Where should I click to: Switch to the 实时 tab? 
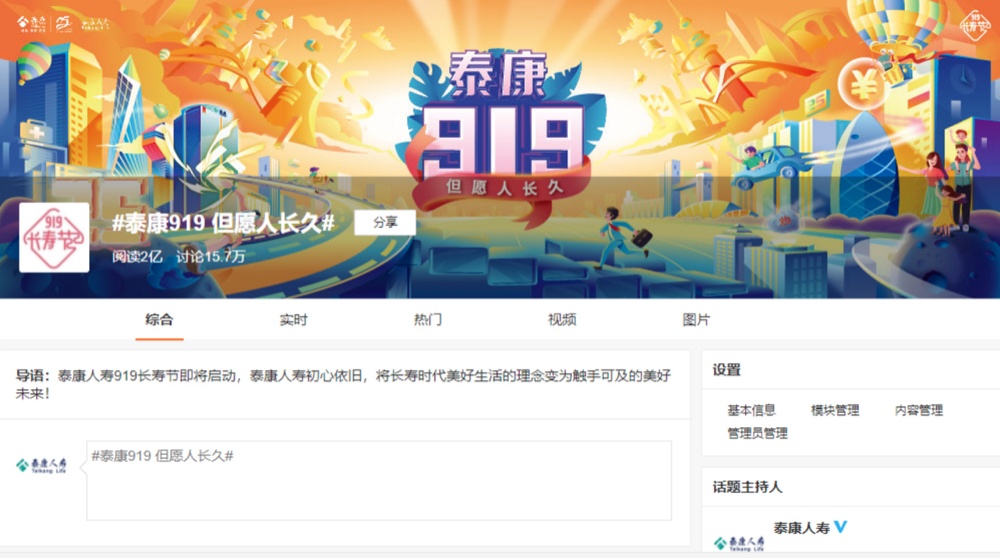(293, 319)
